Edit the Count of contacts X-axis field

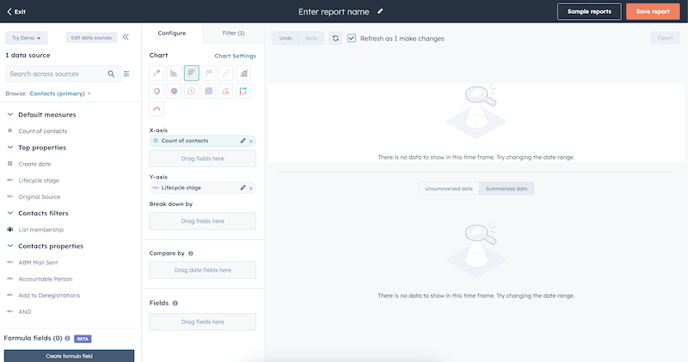(x=243, y=141)
